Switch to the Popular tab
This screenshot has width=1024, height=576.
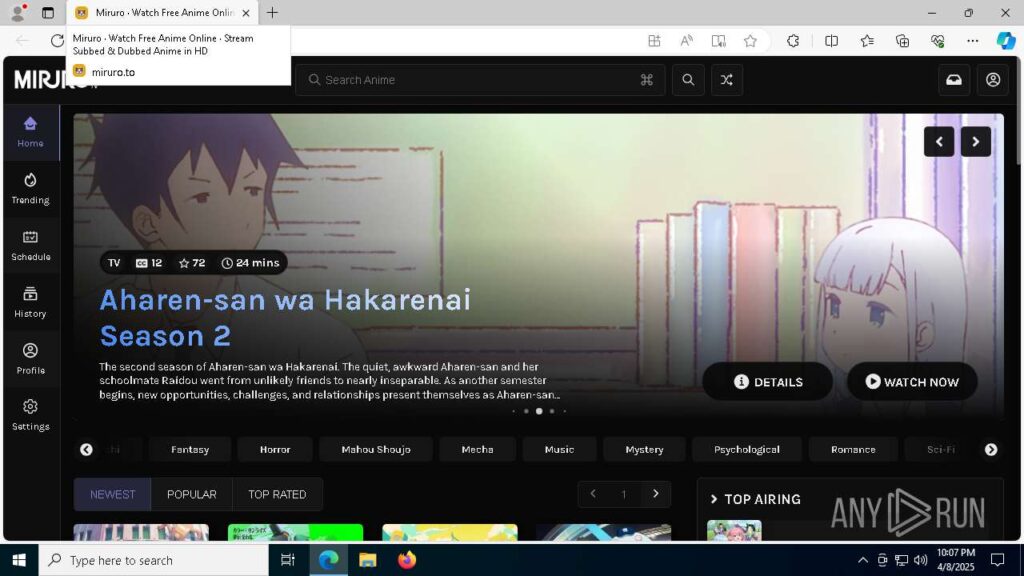coord(191,494)
